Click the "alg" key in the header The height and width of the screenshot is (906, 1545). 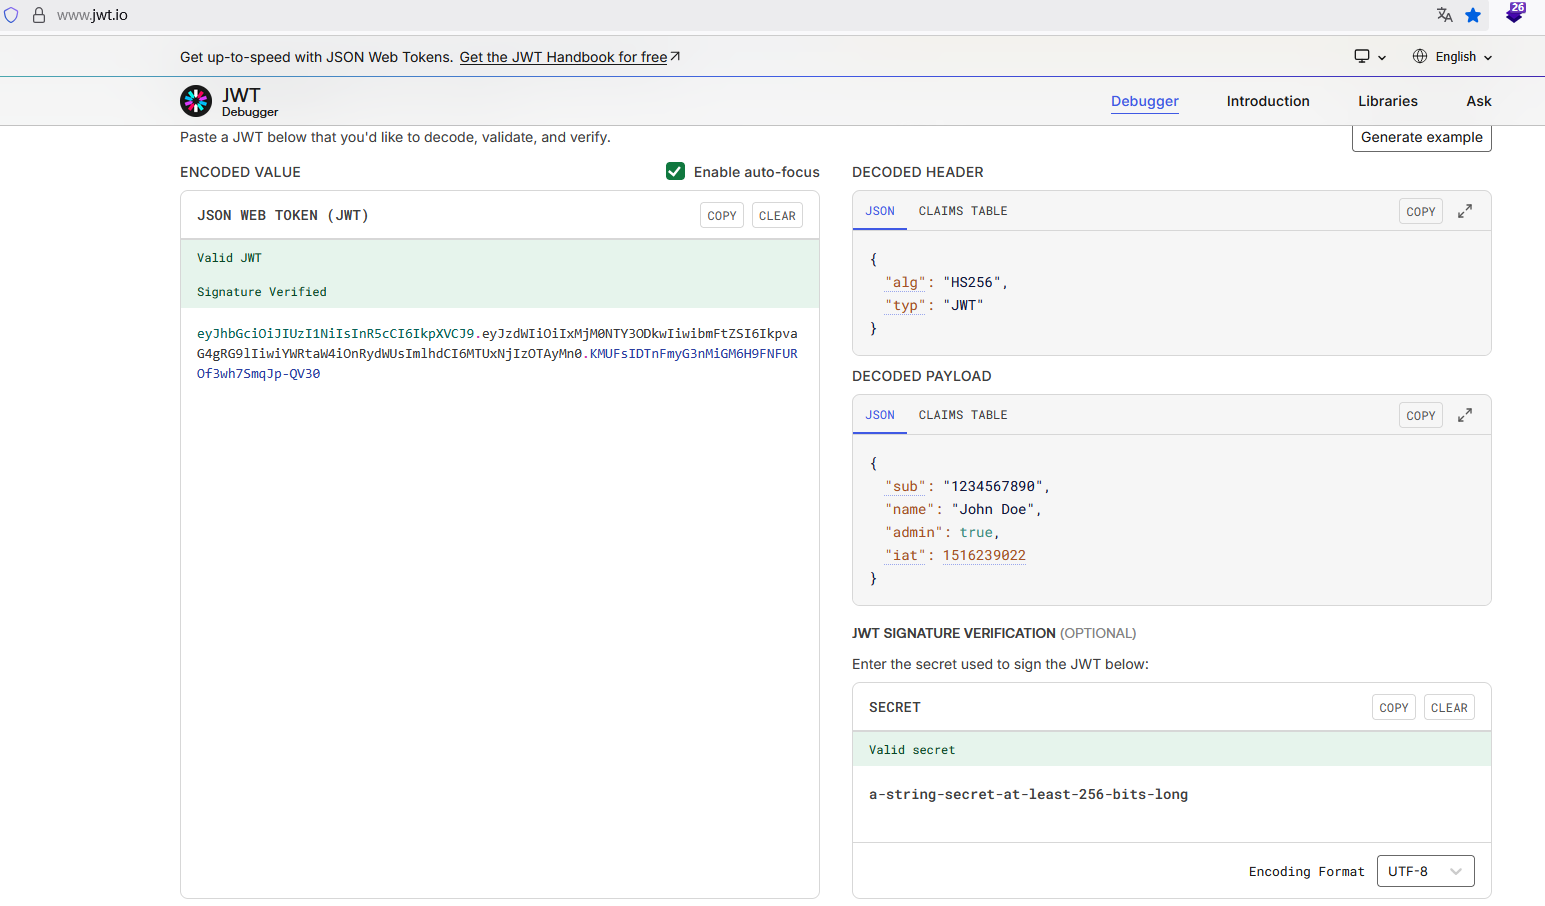(906, 282)
